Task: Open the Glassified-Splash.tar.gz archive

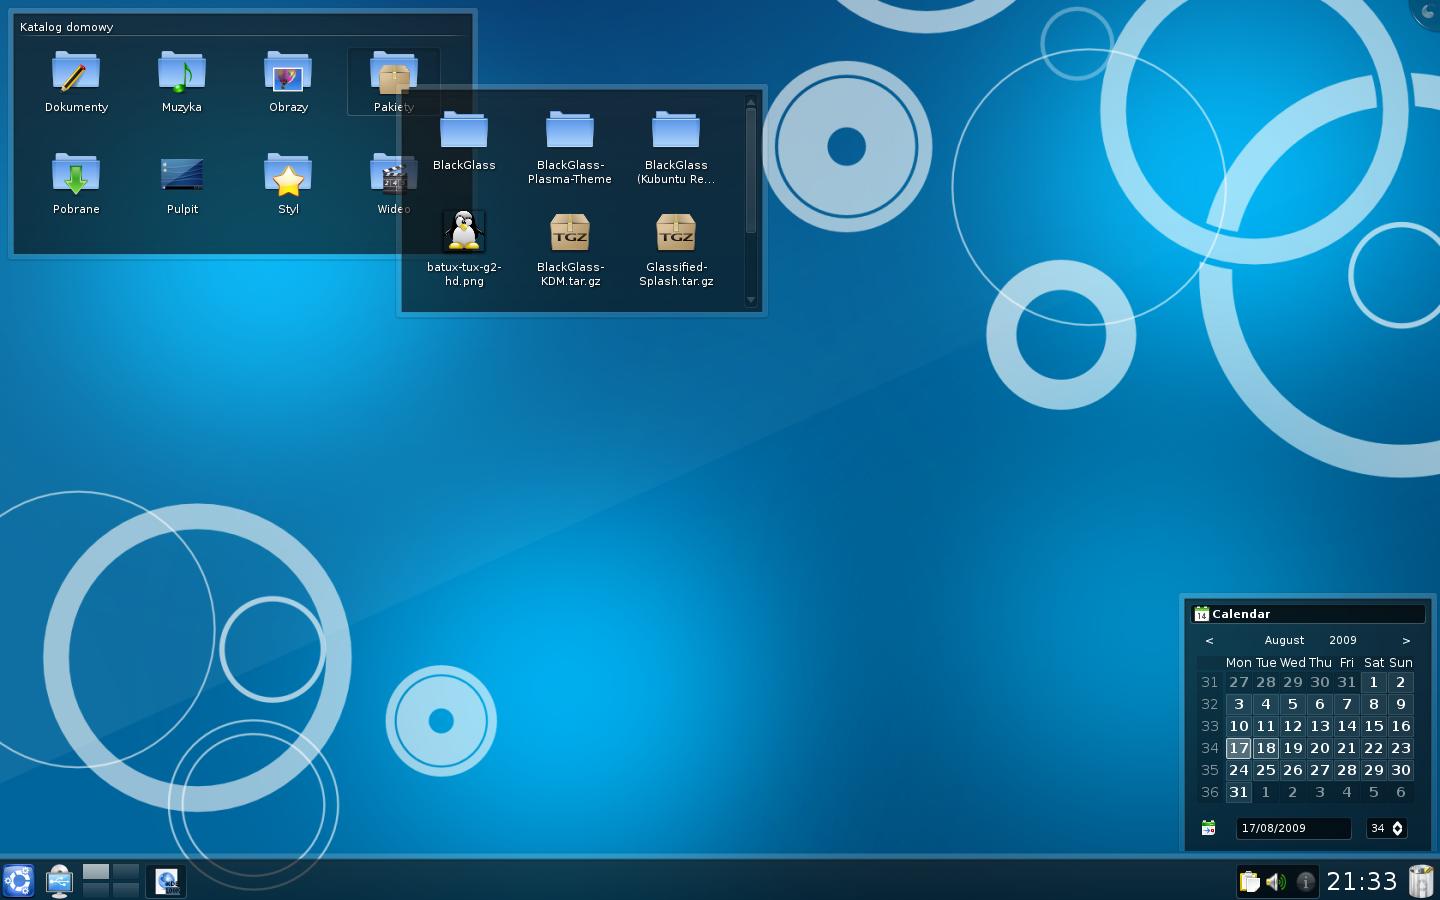Action: (676, 249)
